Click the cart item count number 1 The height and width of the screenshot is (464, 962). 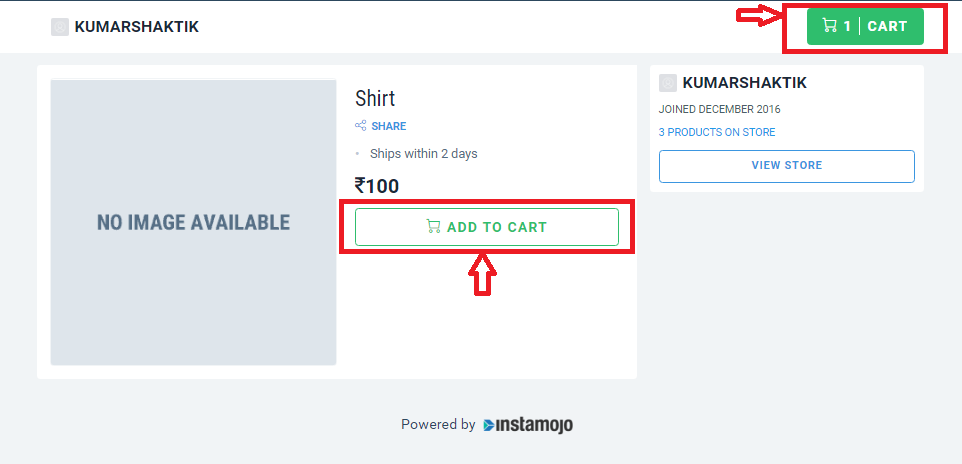(847, 26)
